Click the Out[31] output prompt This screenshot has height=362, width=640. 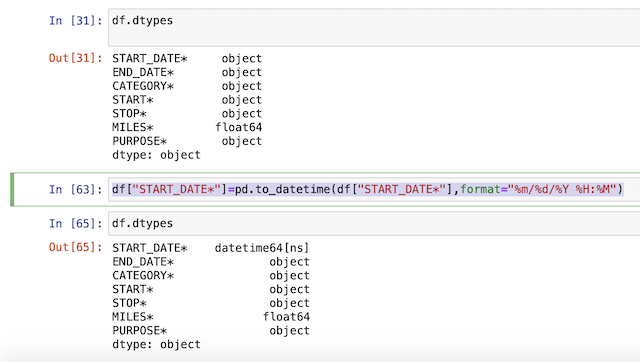coord(76,58)
